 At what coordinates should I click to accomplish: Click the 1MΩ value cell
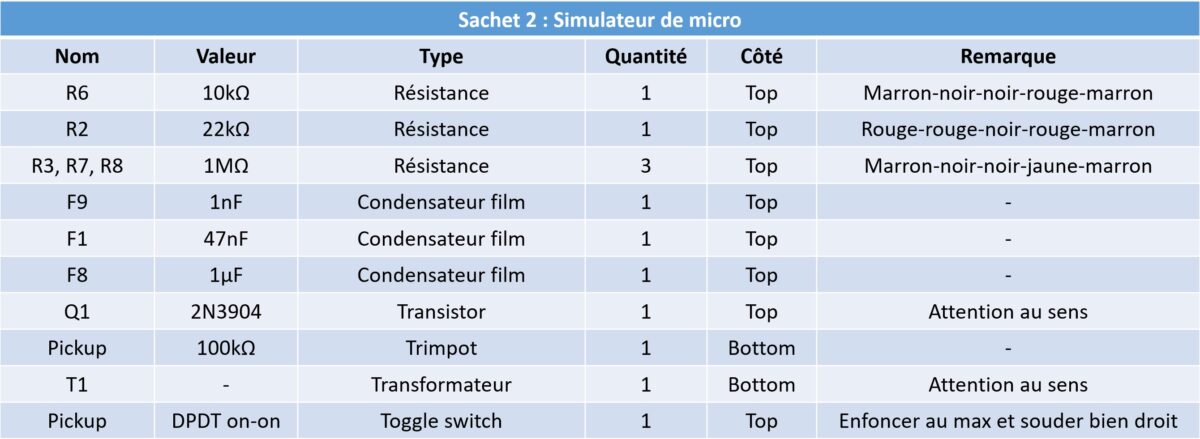[x=226, y=166]
